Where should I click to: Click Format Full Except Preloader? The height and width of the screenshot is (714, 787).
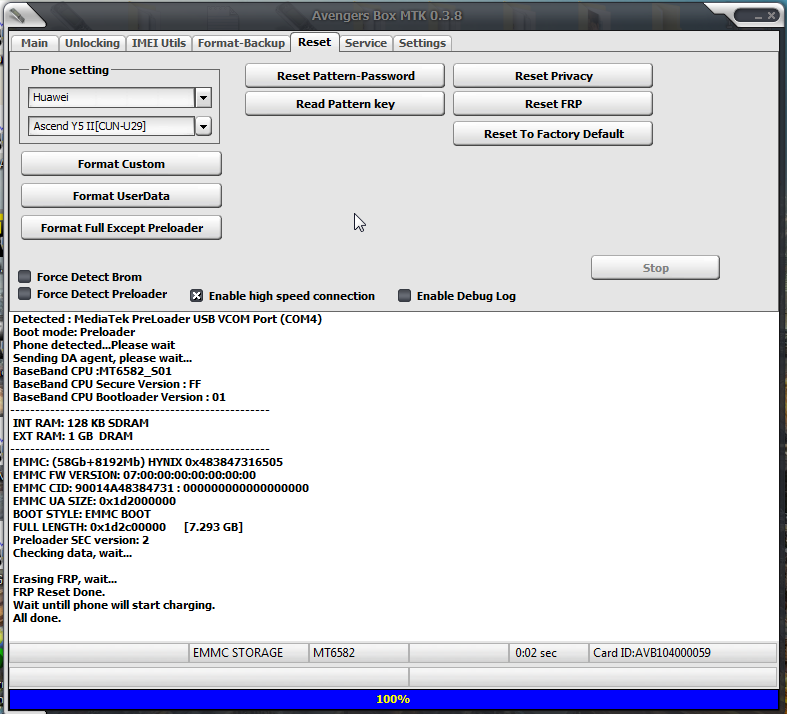click(121, 228)
